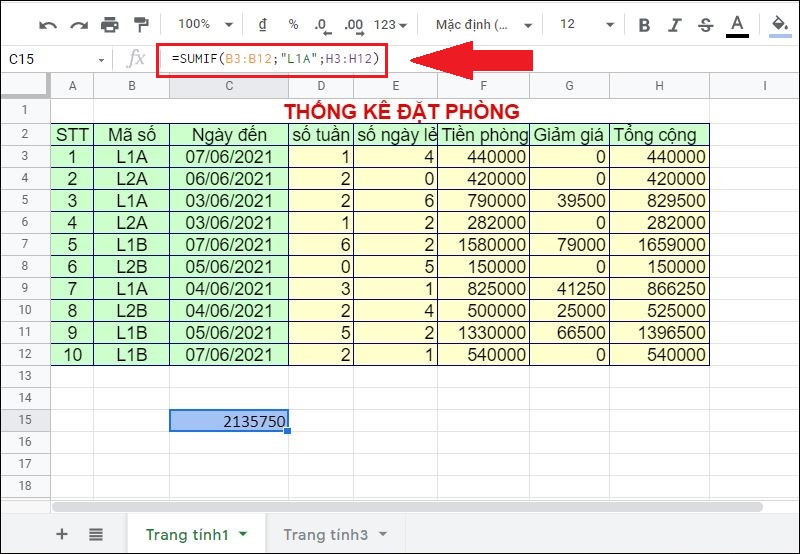The width and height of the screenshot is (800, 554).
Task: Select the Paint format tool
Action: [x=141, y=24]
